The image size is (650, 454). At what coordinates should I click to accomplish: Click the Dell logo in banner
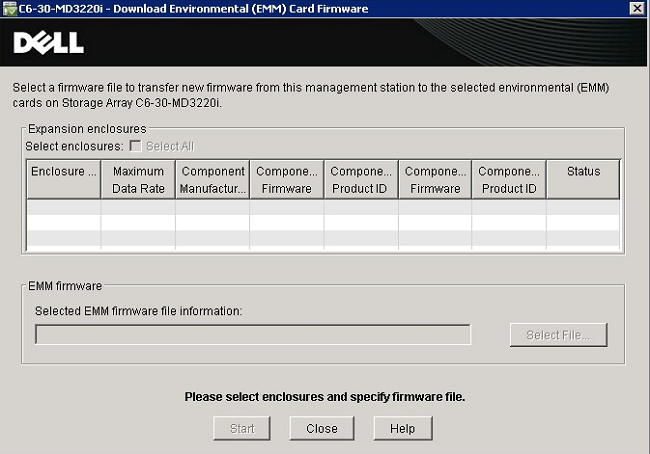(x=49, y=43)
